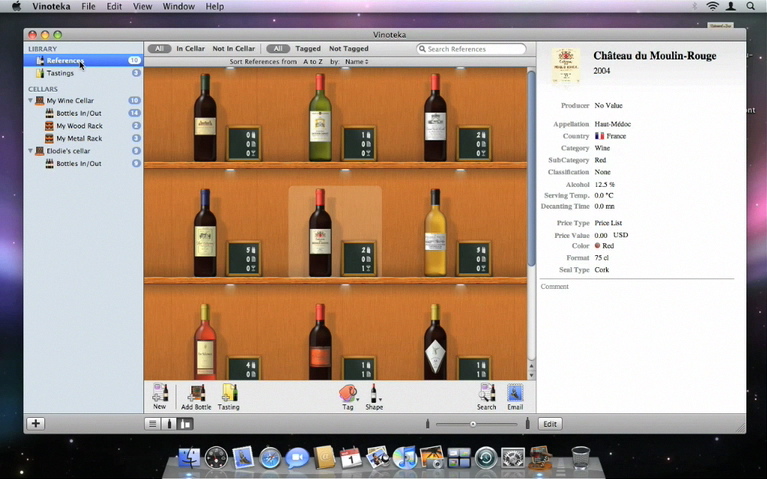
Task: Select the rosé bottle on bottom shelf
Action: click(x=205, y=342)
